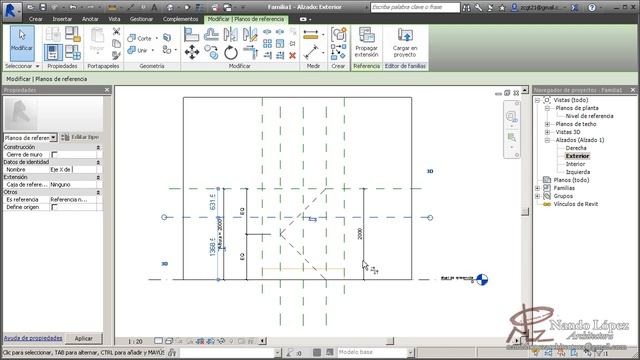Open the Planos de referencia type selector dropdown
The image size is (640, 360).
(x=53, y=138)
